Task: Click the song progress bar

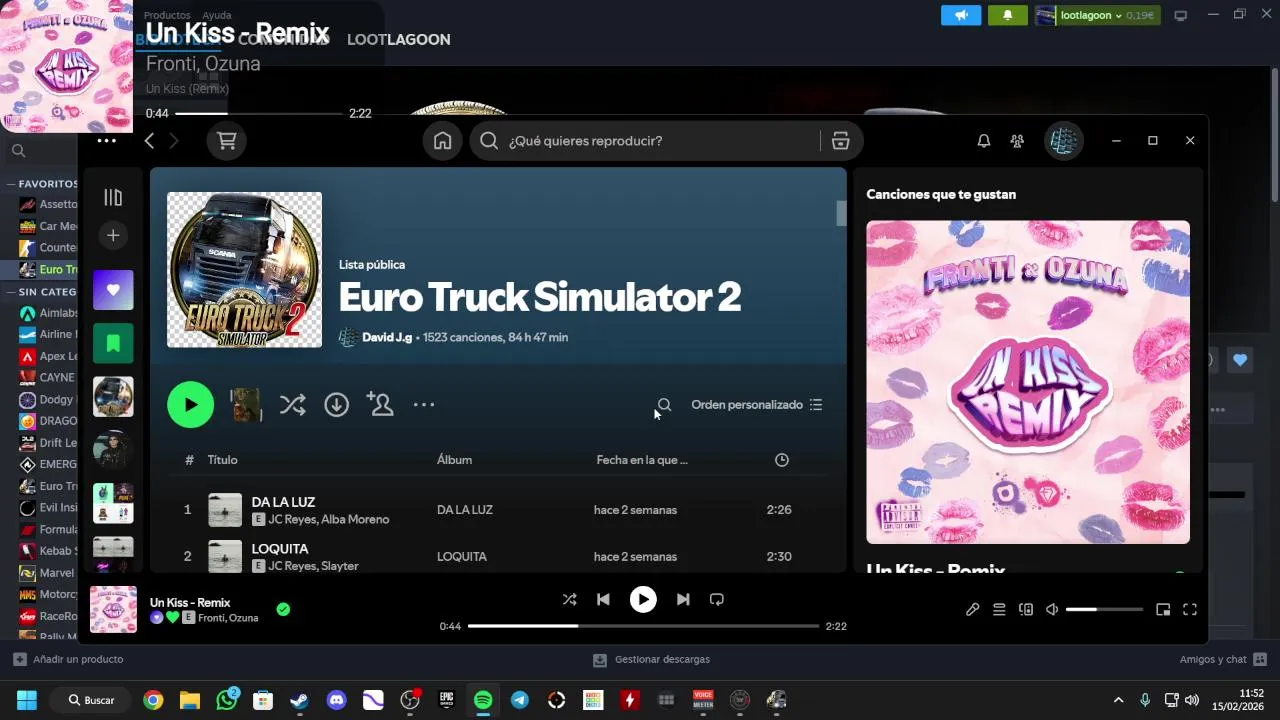Action: (643, 626)
